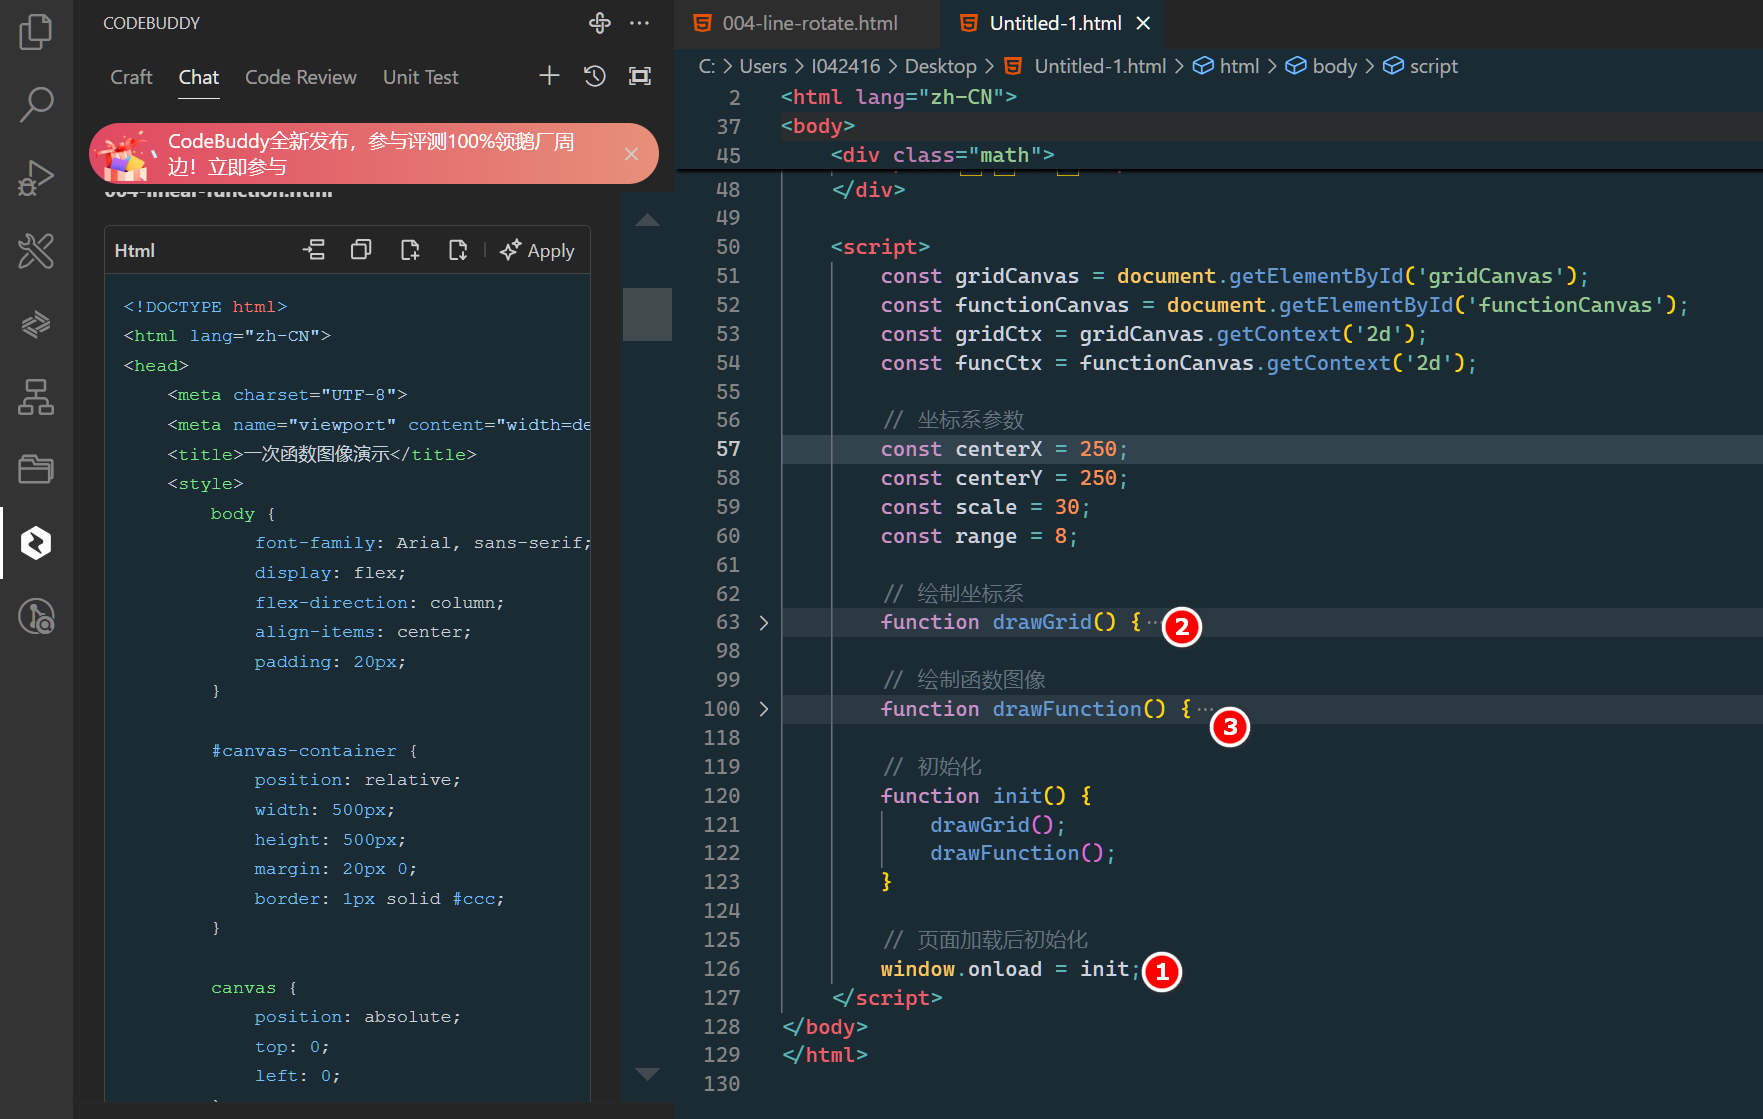The width and height of the screenshot is (1763, 1119).
Task: Click the value '30' on the scale line
Action: [x=1067, y=507]
